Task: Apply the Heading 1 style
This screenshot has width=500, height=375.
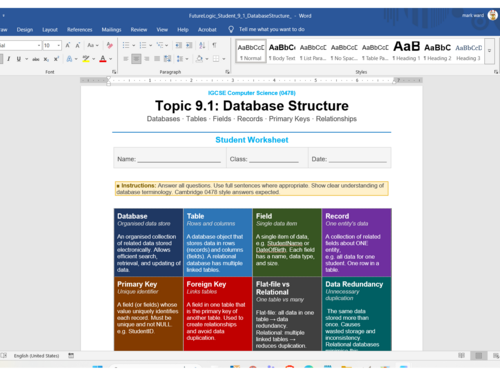Action: tap(406, 51)
